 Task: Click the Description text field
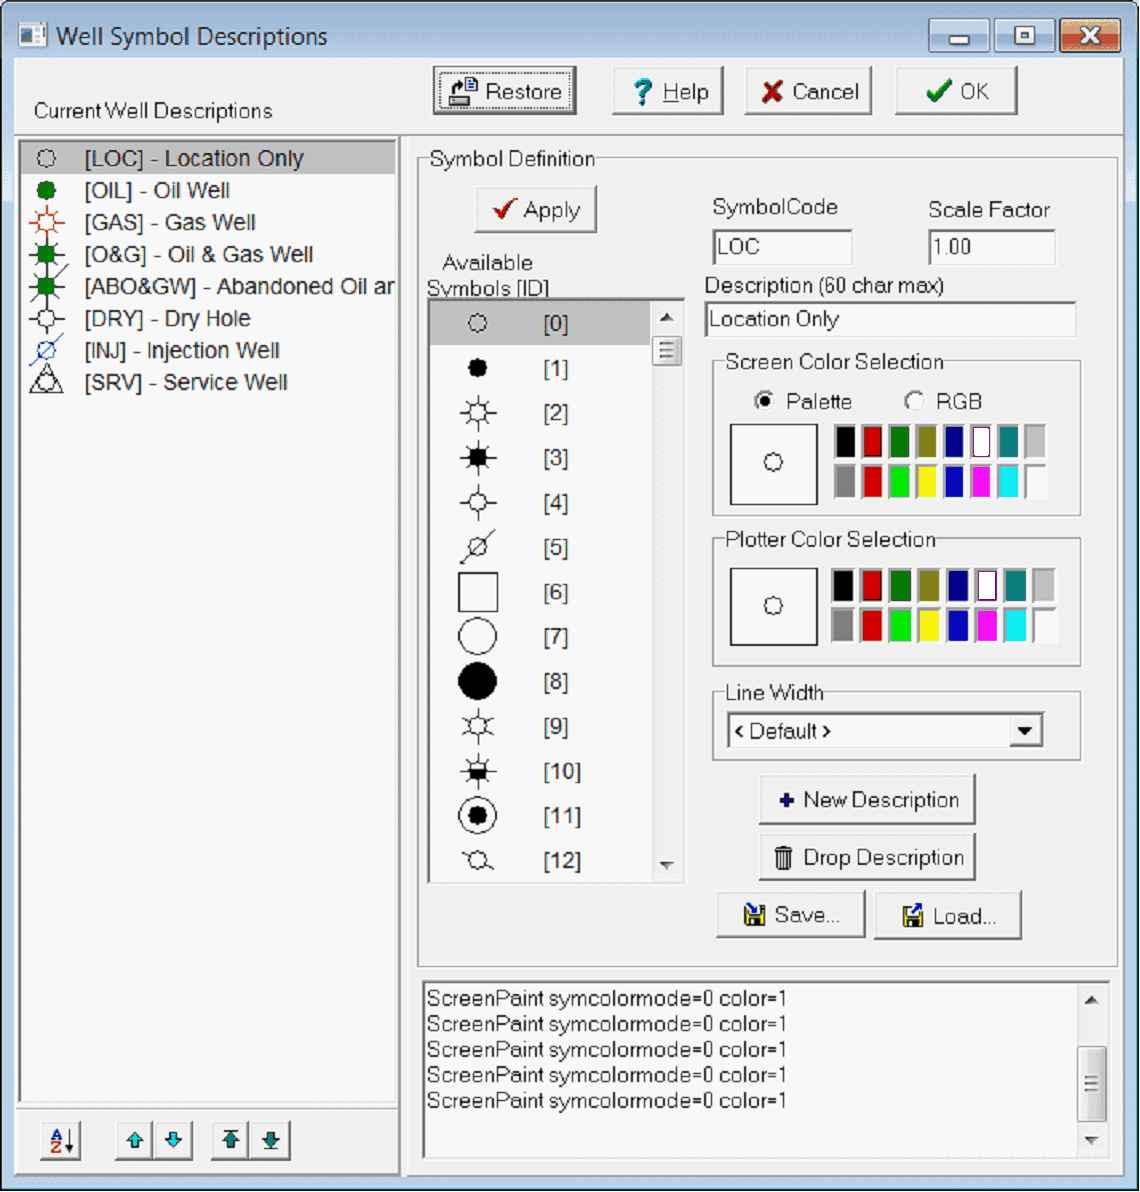(x=890, y=319)
